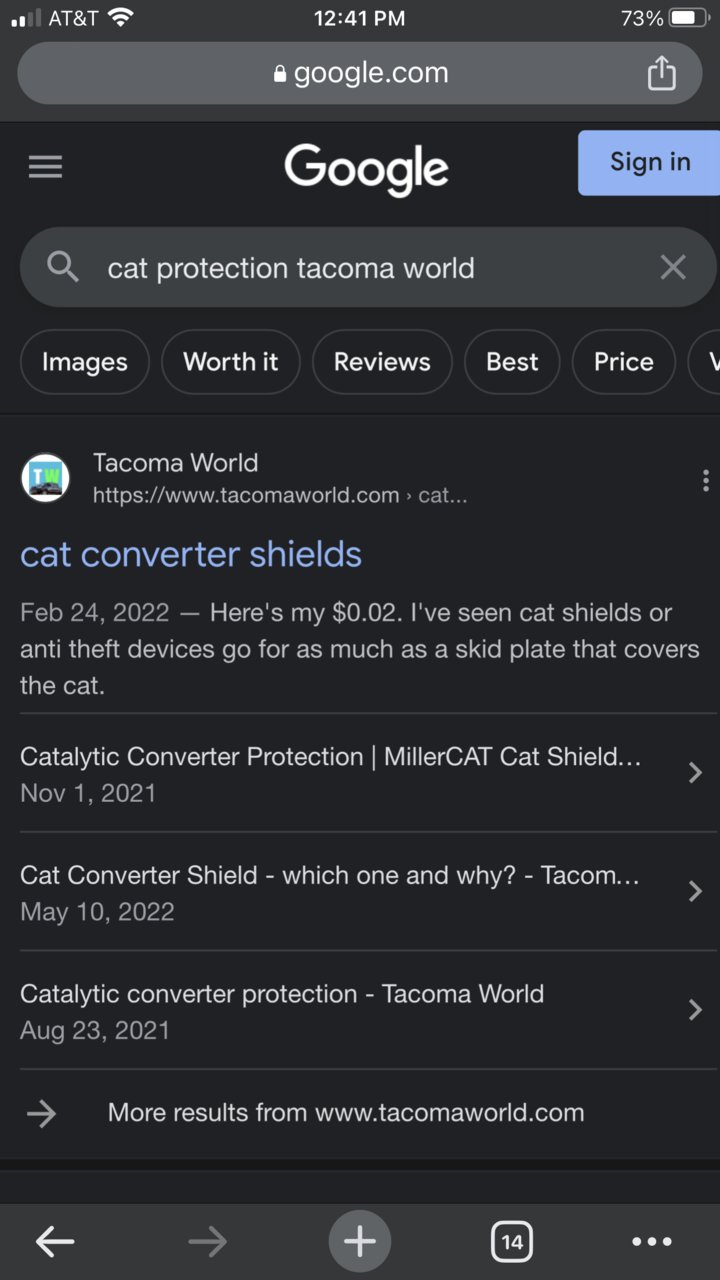Image resolution: width=720 pixels, height=1280 pixels.
Task: Tap the share icon in address bar
Action: point(661,73)
